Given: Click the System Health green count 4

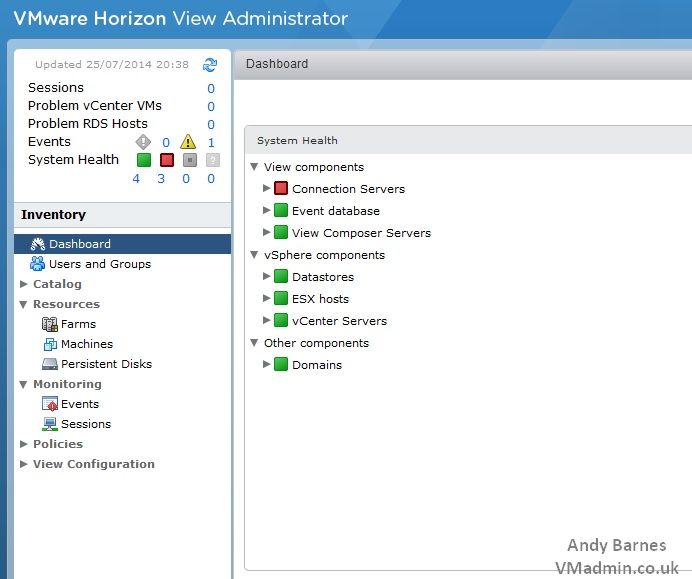Looking at the screenshot, I should coord(136,179).
